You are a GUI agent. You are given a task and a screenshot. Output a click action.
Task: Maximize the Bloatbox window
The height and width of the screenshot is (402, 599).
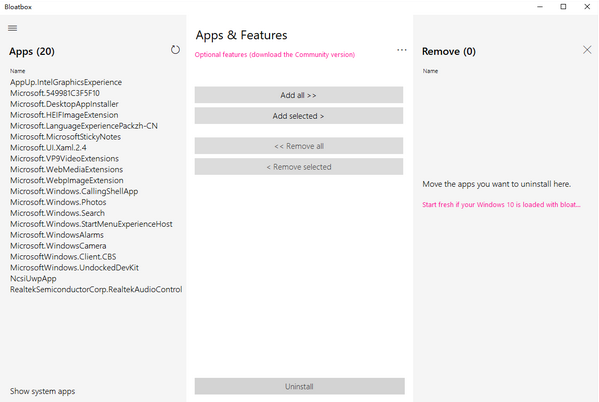[563, 6]
